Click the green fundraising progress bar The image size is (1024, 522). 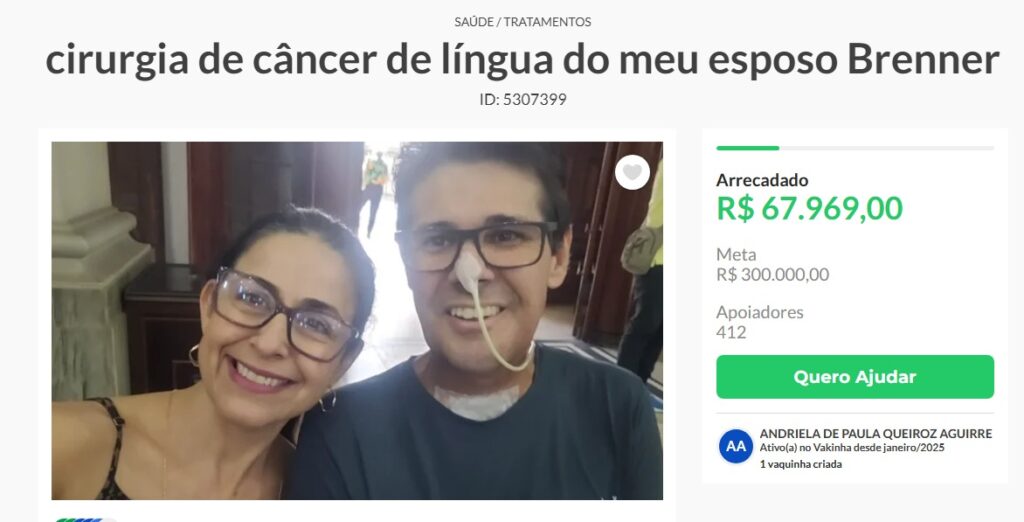[x=748, y=148]
